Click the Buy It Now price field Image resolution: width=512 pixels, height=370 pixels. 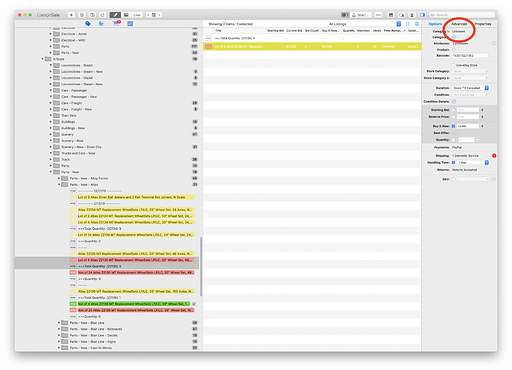pos(468,126)
